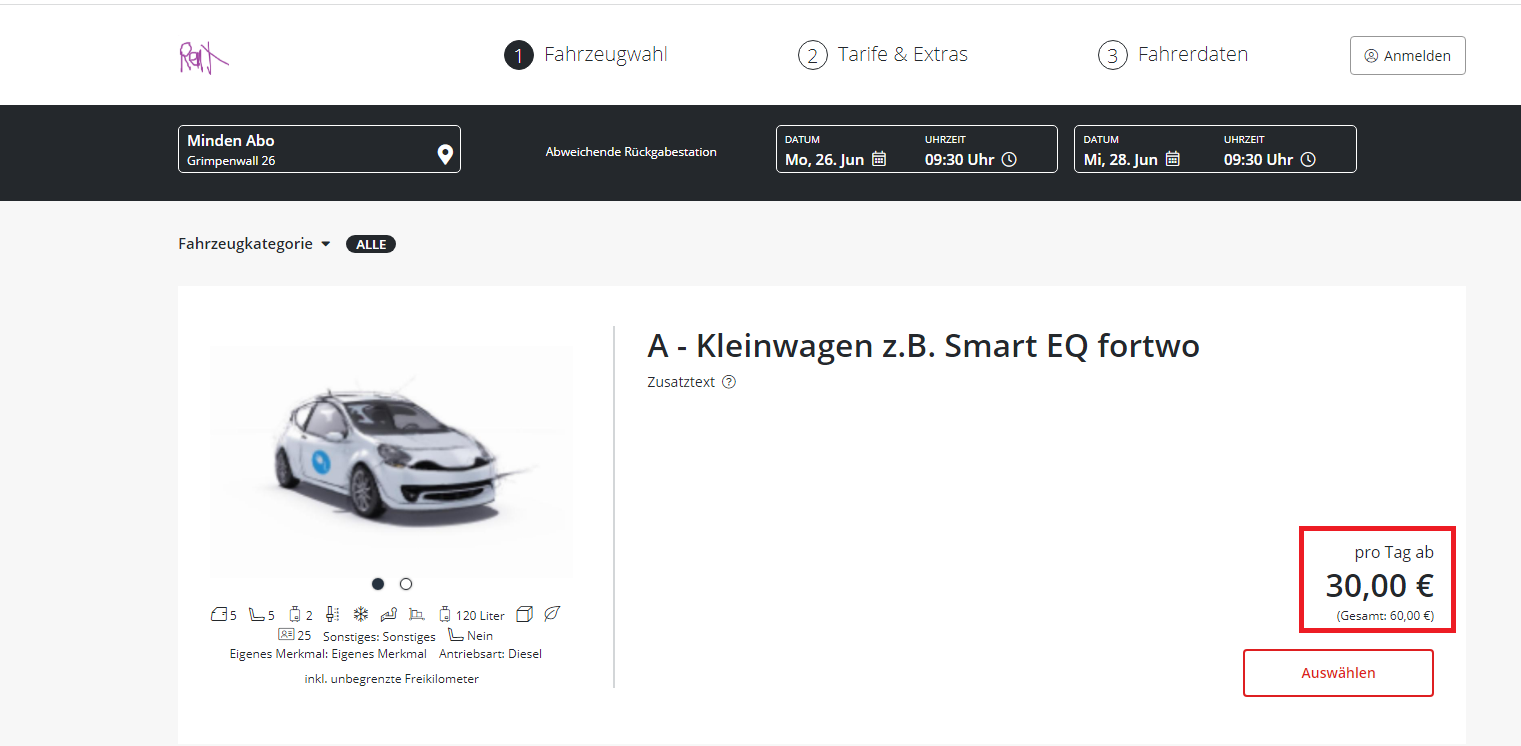Click the location pin icon for Minden Abo

(445, 153)
